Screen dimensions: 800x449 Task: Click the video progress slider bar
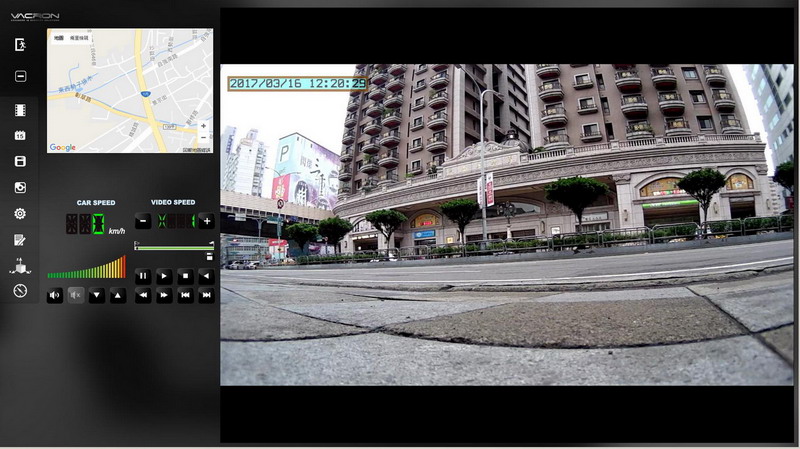click(x=174, y=246)
